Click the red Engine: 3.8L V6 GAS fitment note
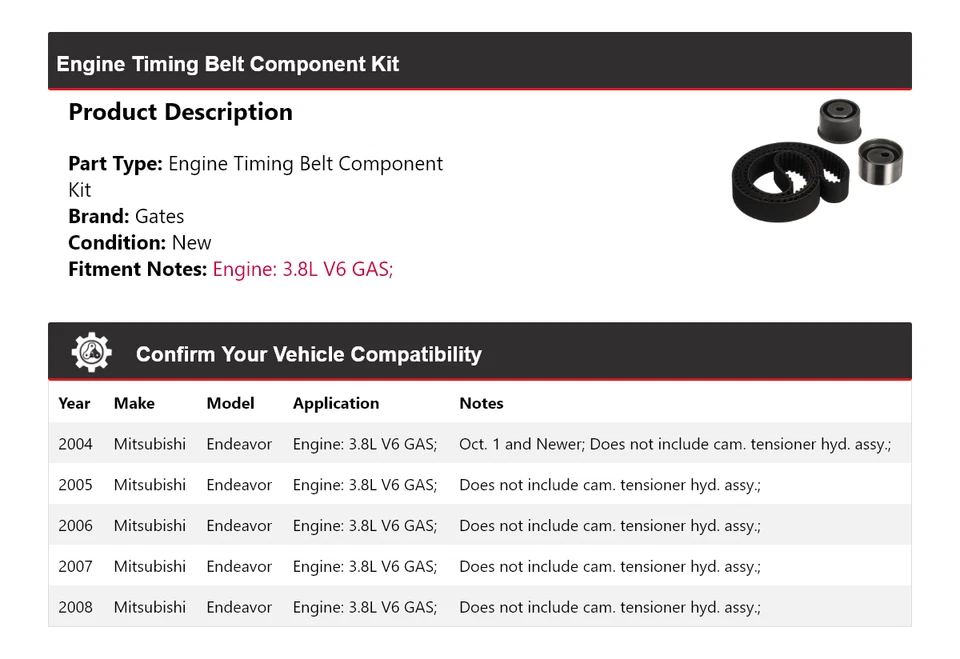Image resolution: width=960 pixels, height=659 pixels. click(302, 269)
